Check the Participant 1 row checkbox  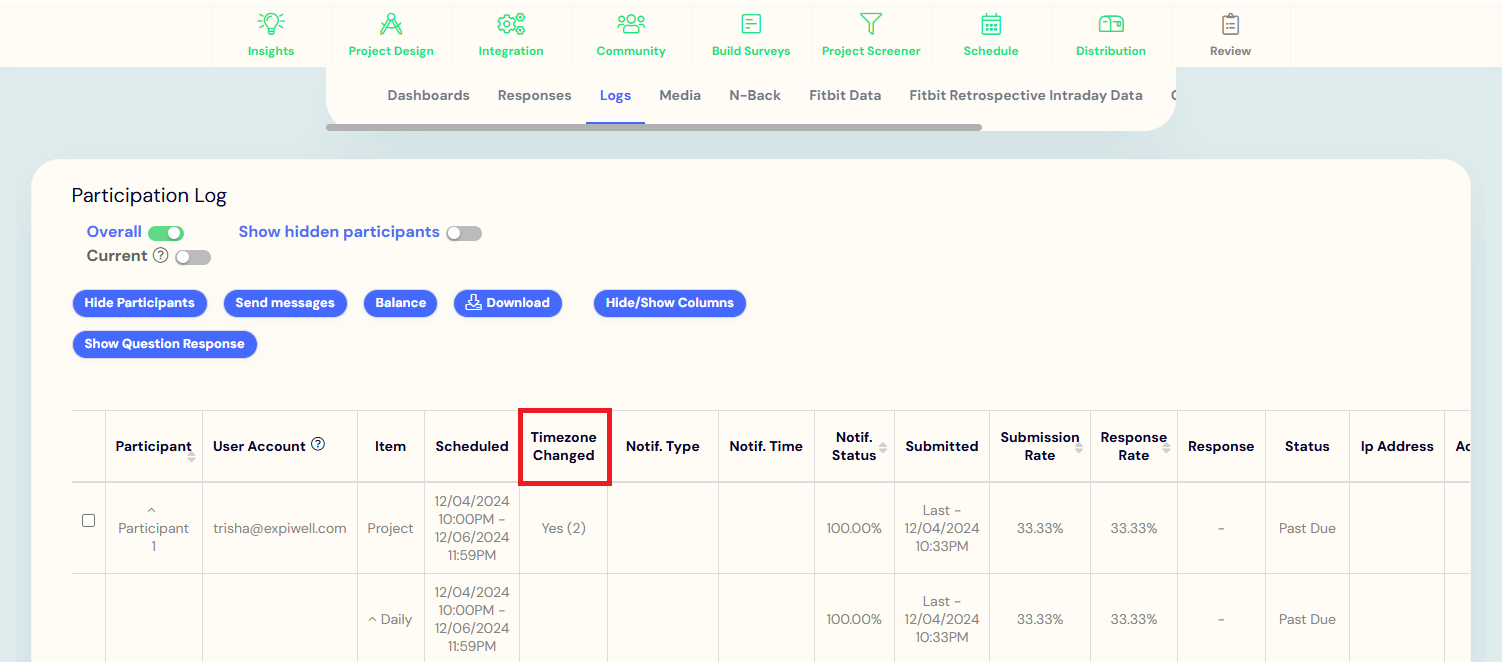click(x=88, y=520)
